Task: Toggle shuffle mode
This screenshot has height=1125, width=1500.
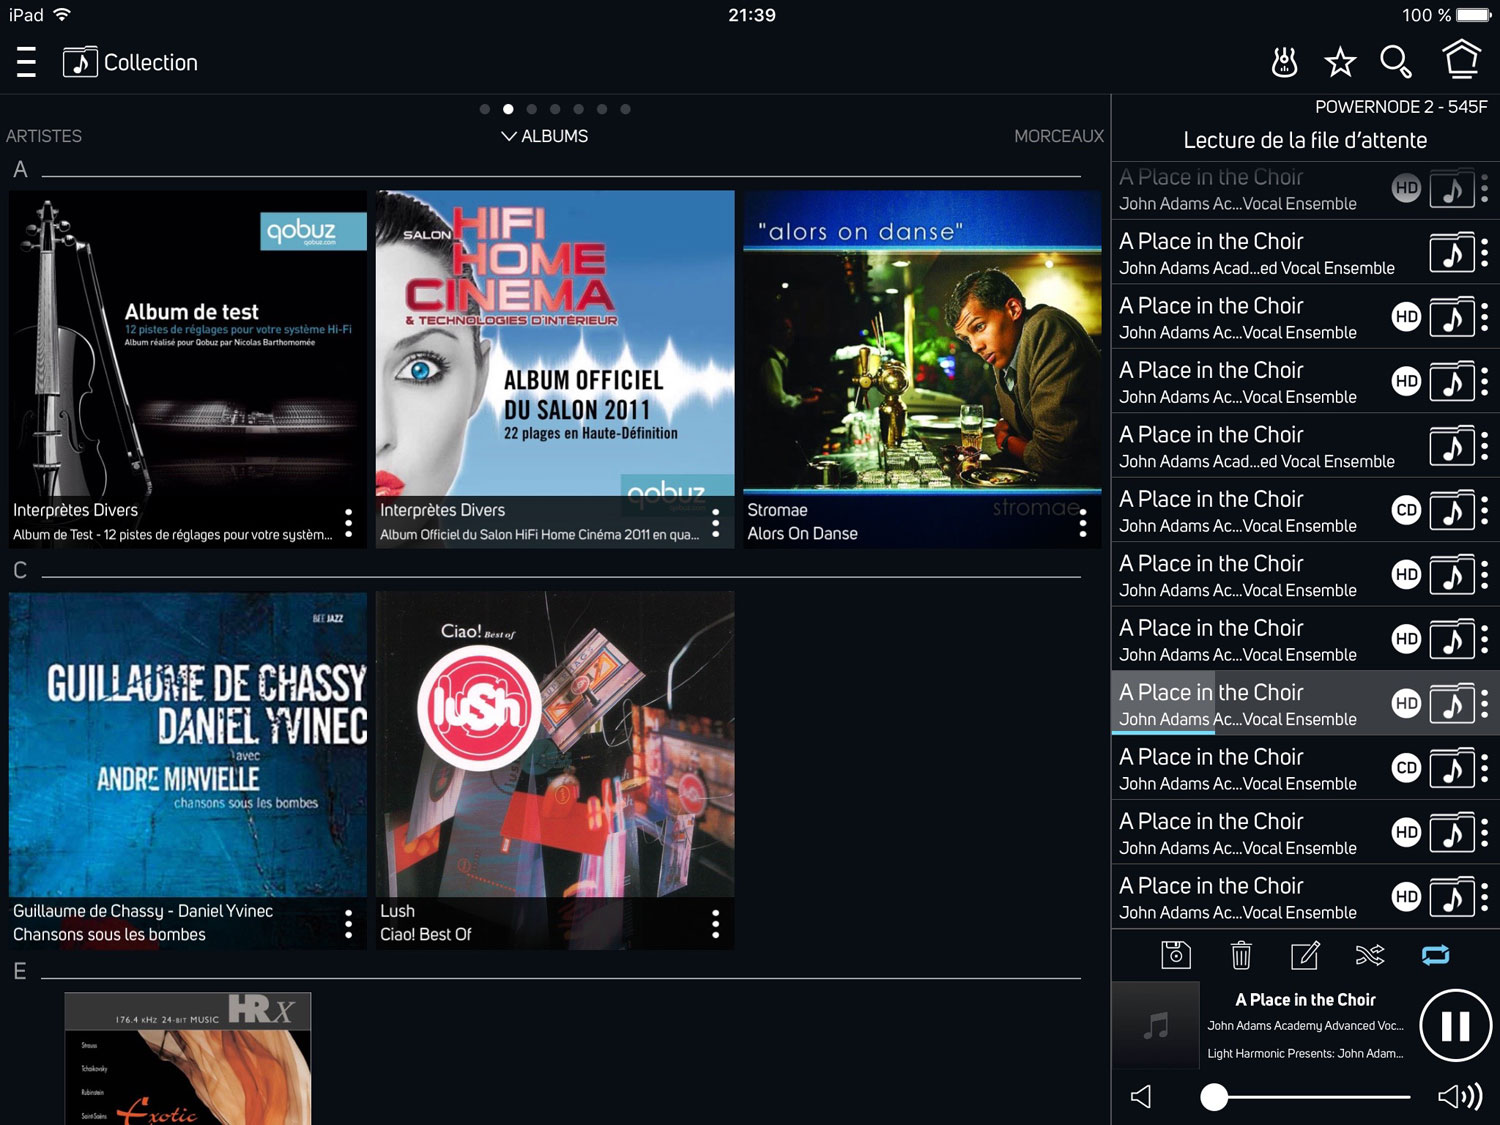Action: click(x=1370, y=955)
